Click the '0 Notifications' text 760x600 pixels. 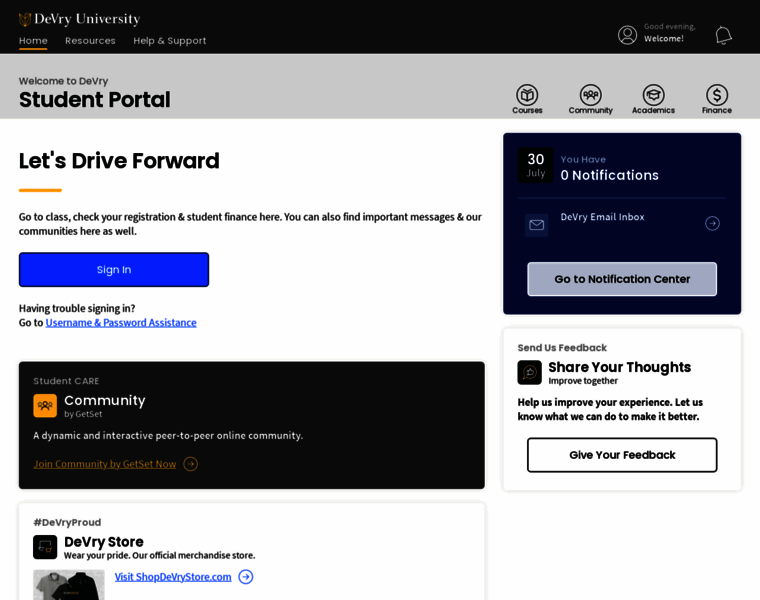pos(609,175)
